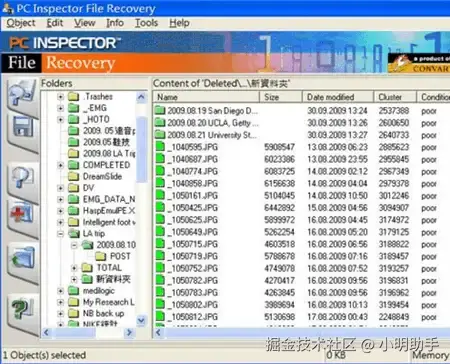The height and width of the screenshot is (364, 450).
Task: Select the _1040595.JPG file icon
Action: (160, 147)
